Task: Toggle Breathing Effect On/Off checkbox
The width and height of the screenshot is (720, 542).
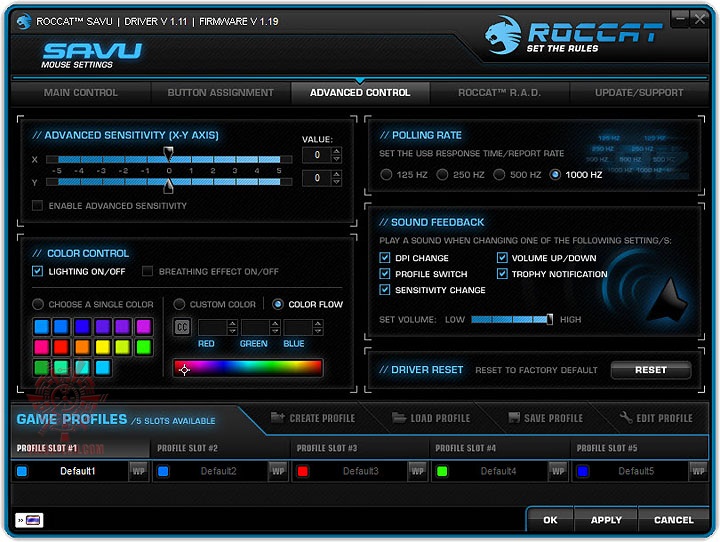Action: click(x=147, y=271)
